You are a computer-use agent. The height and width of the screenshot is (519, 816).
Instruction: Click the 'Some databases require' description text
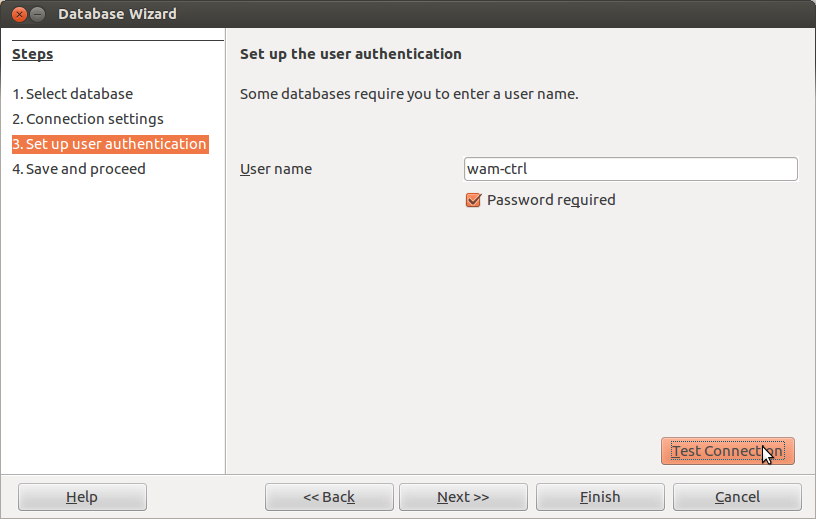409,94
